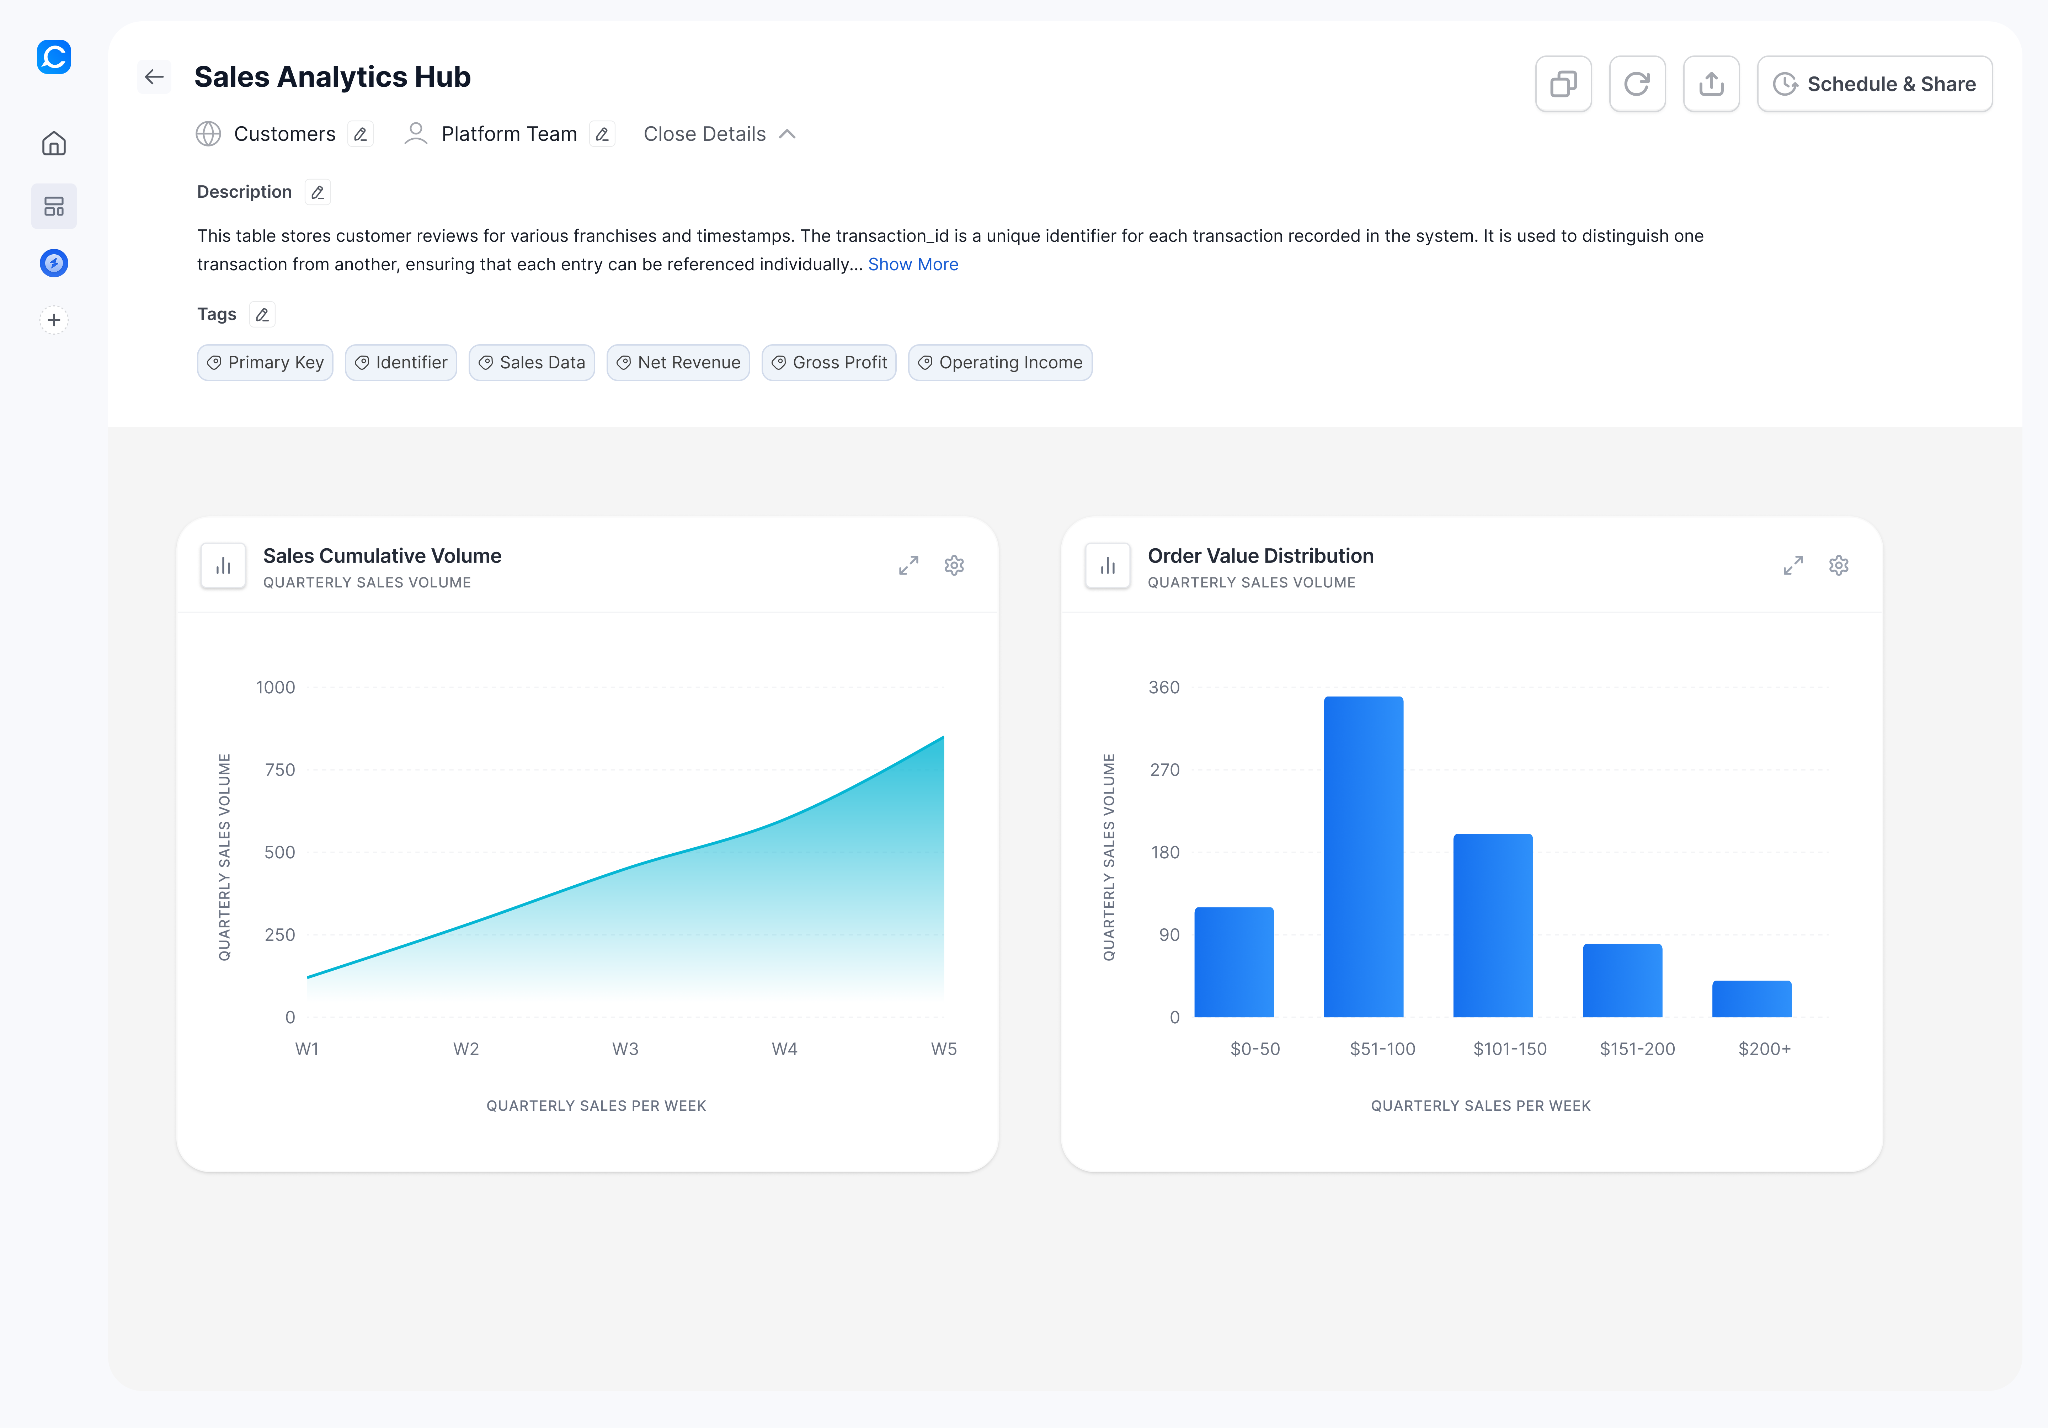
Task: Edit the Description using its pencil icon
Action: 317,191
